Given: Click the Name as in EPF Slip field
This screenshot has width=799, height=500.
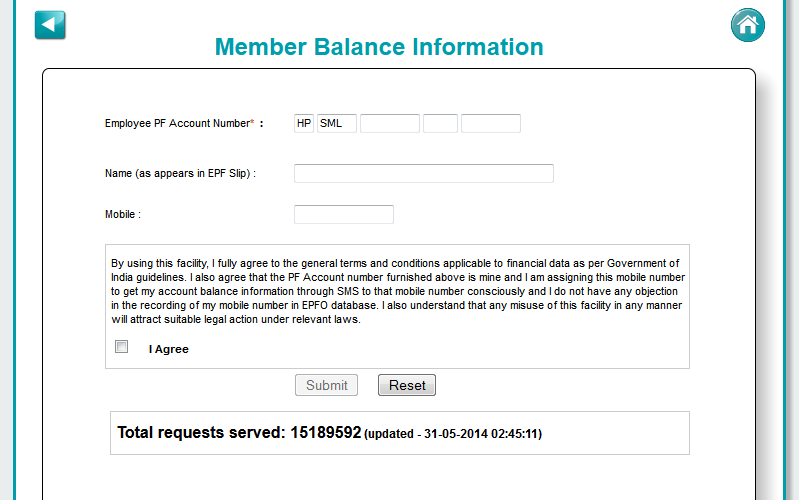Looking at the screenshot, I should tap(423, 174).
